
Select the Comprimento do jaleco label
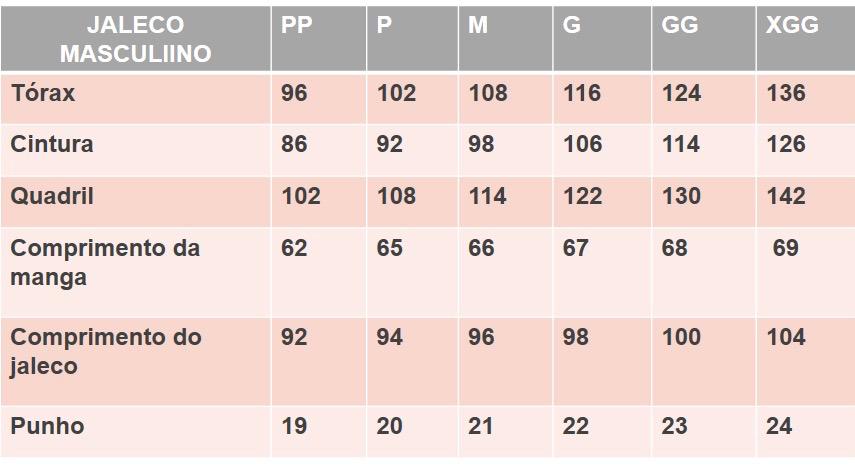(106, 352)
